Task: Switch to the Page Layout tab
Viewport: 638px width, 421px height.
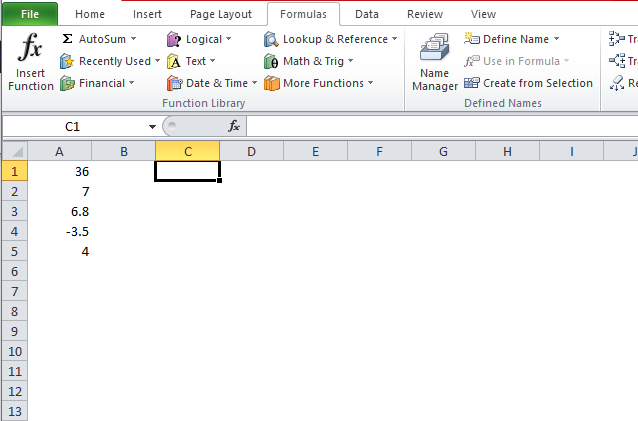Action: click(221, 14)
